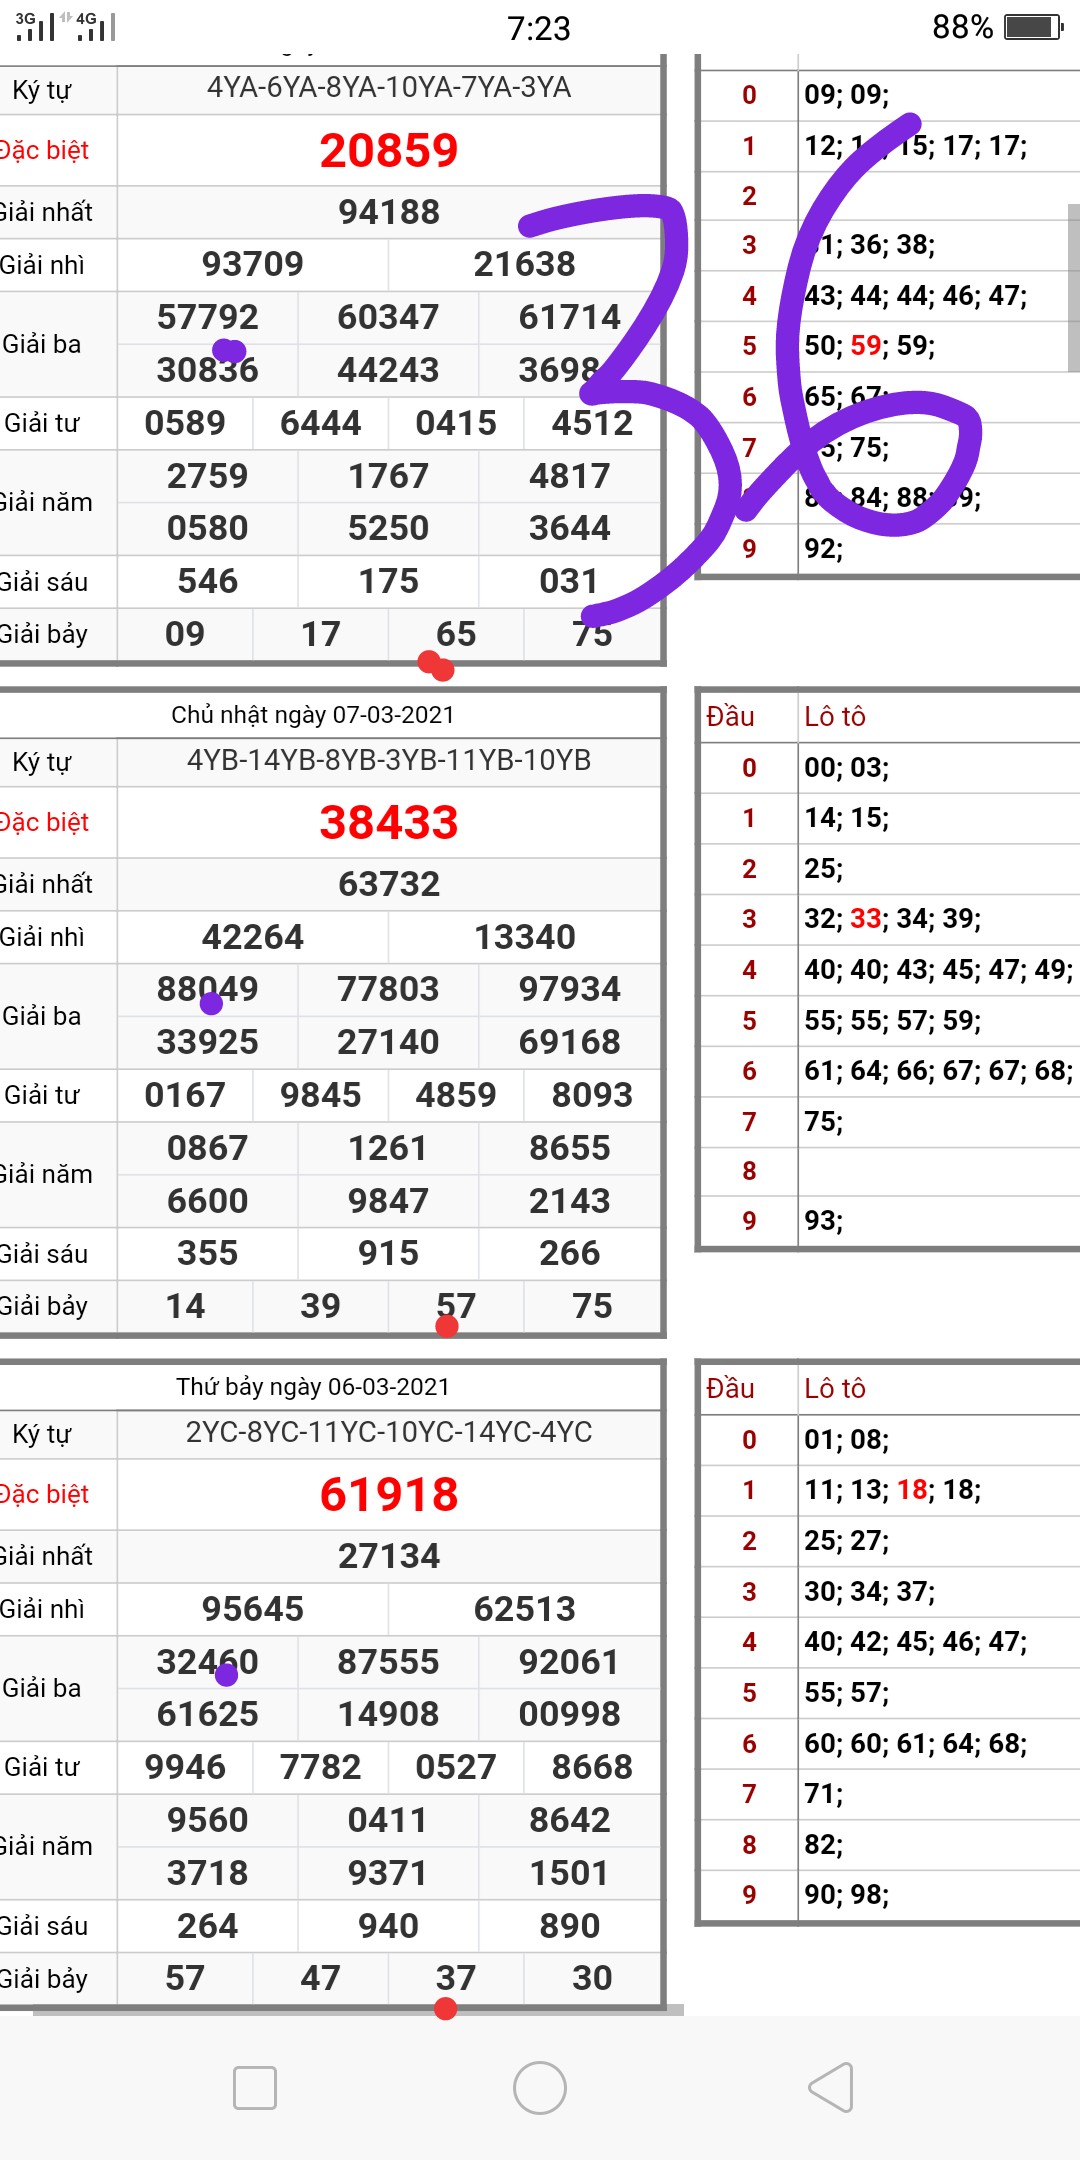This screenshot has width=1080, height=2160.
Task: Open the Chủ nhật ngày 07-03-2021 header
Action: coord(312,715)
